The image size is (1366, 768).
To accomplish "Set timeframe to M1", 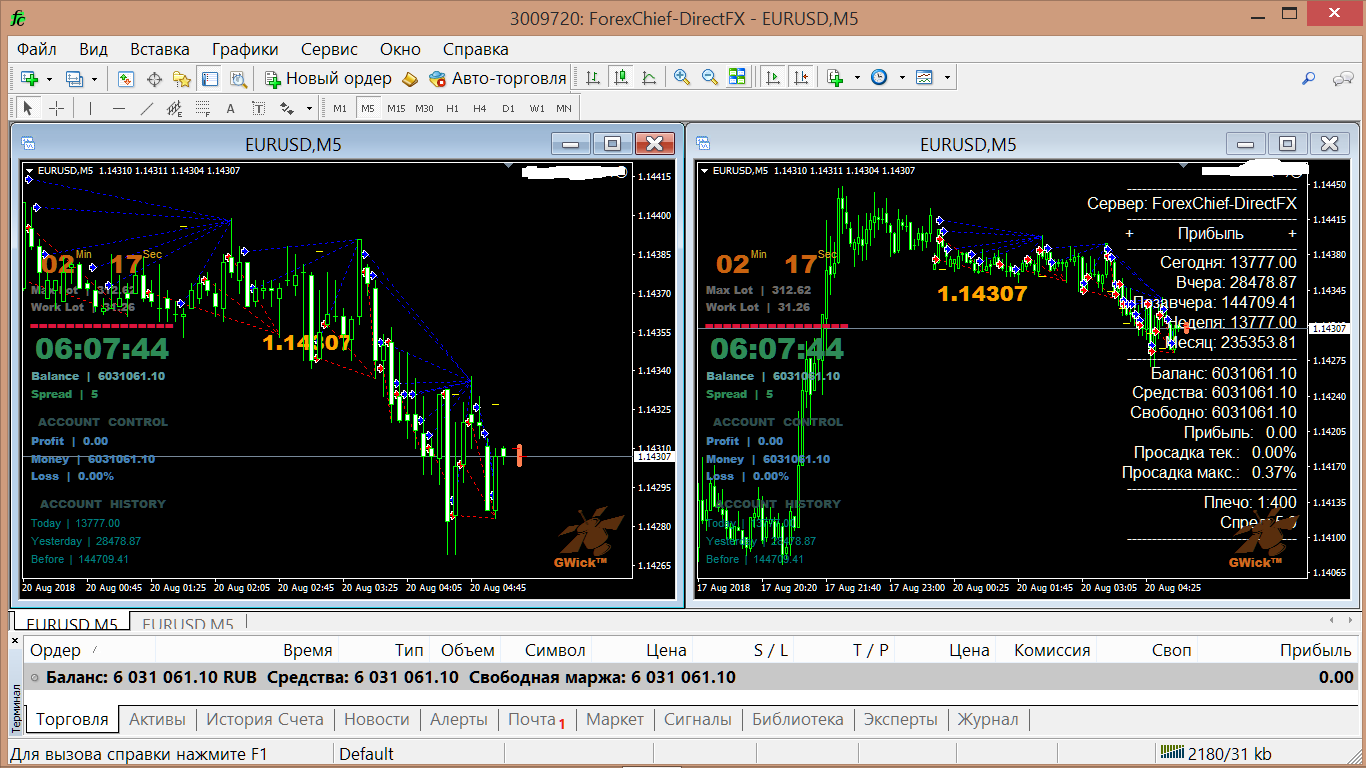I will [x=340, y=108].
